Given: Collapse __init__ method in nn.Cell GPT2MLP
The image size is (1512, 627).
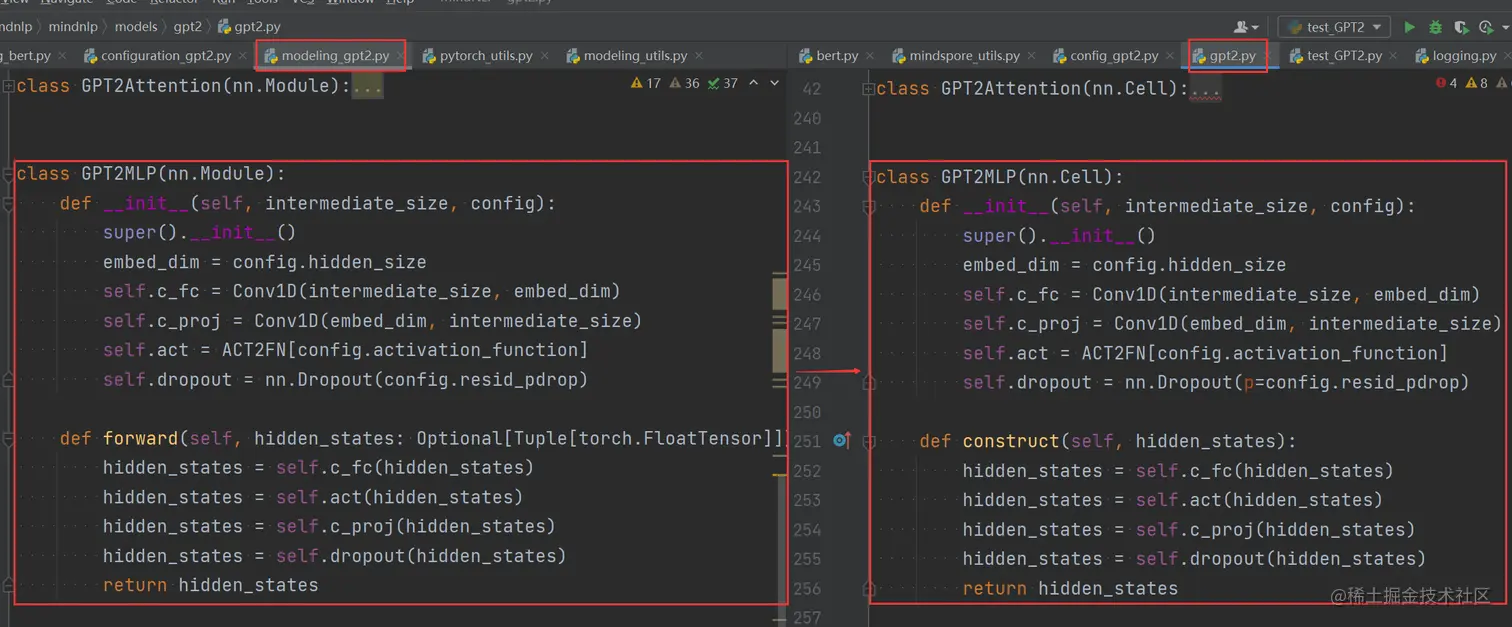Looking at the screenshot, I should click(869, 206).
